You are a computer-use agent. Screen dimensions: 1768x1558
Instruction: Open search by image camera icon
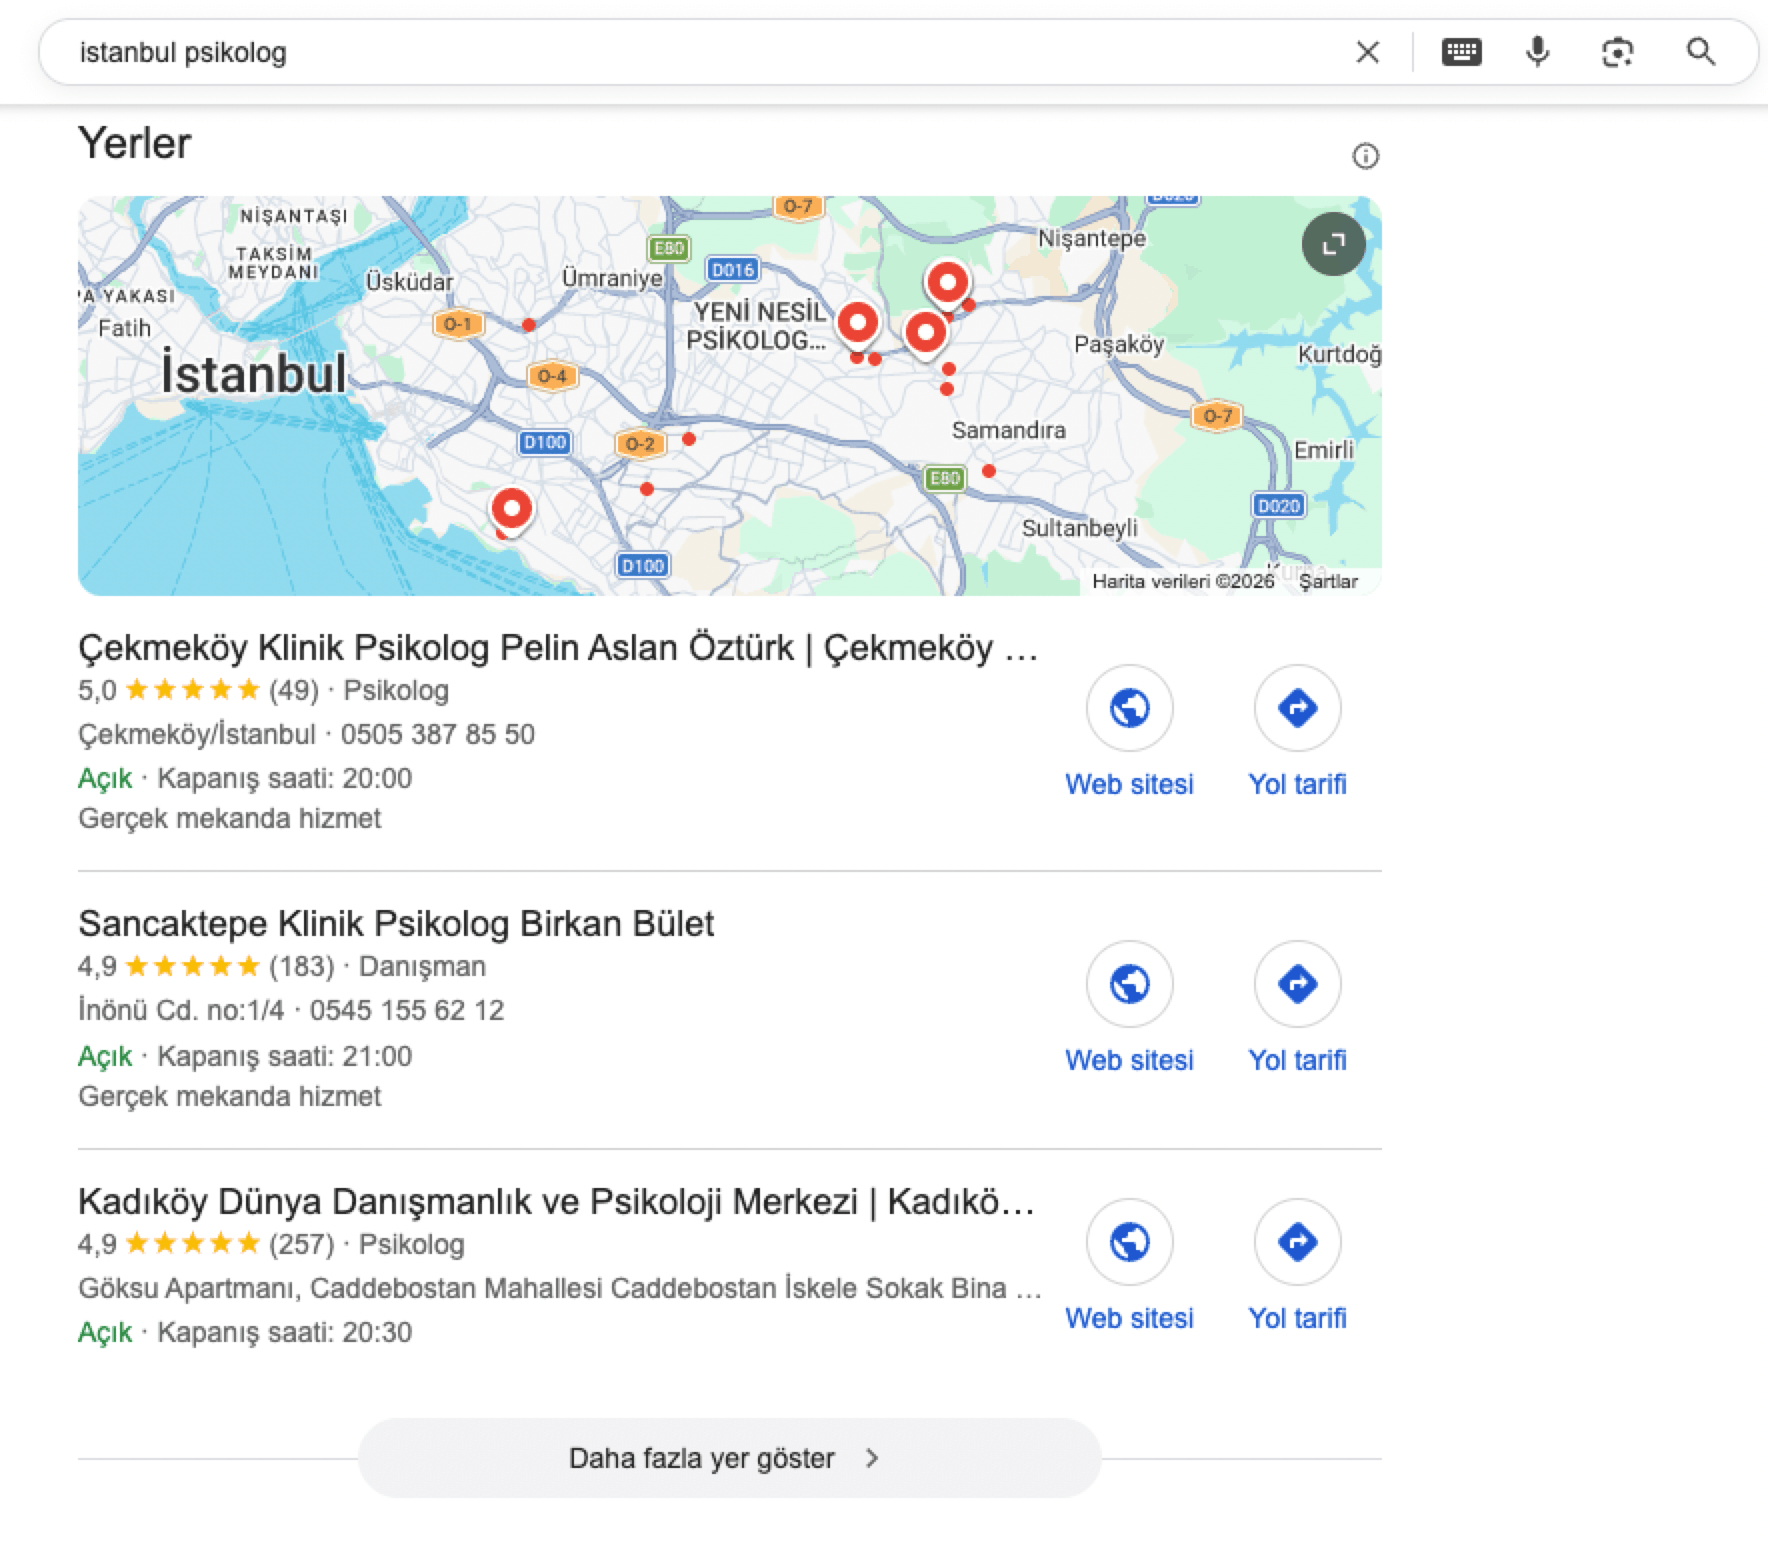click(x=1617, y=52)
